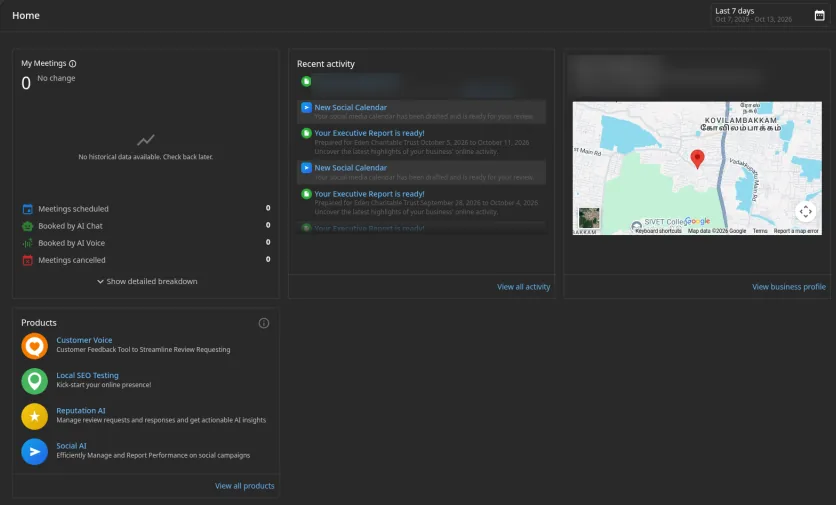Click the Recent activity heading
Screen dimensions: 836x505
326,64
